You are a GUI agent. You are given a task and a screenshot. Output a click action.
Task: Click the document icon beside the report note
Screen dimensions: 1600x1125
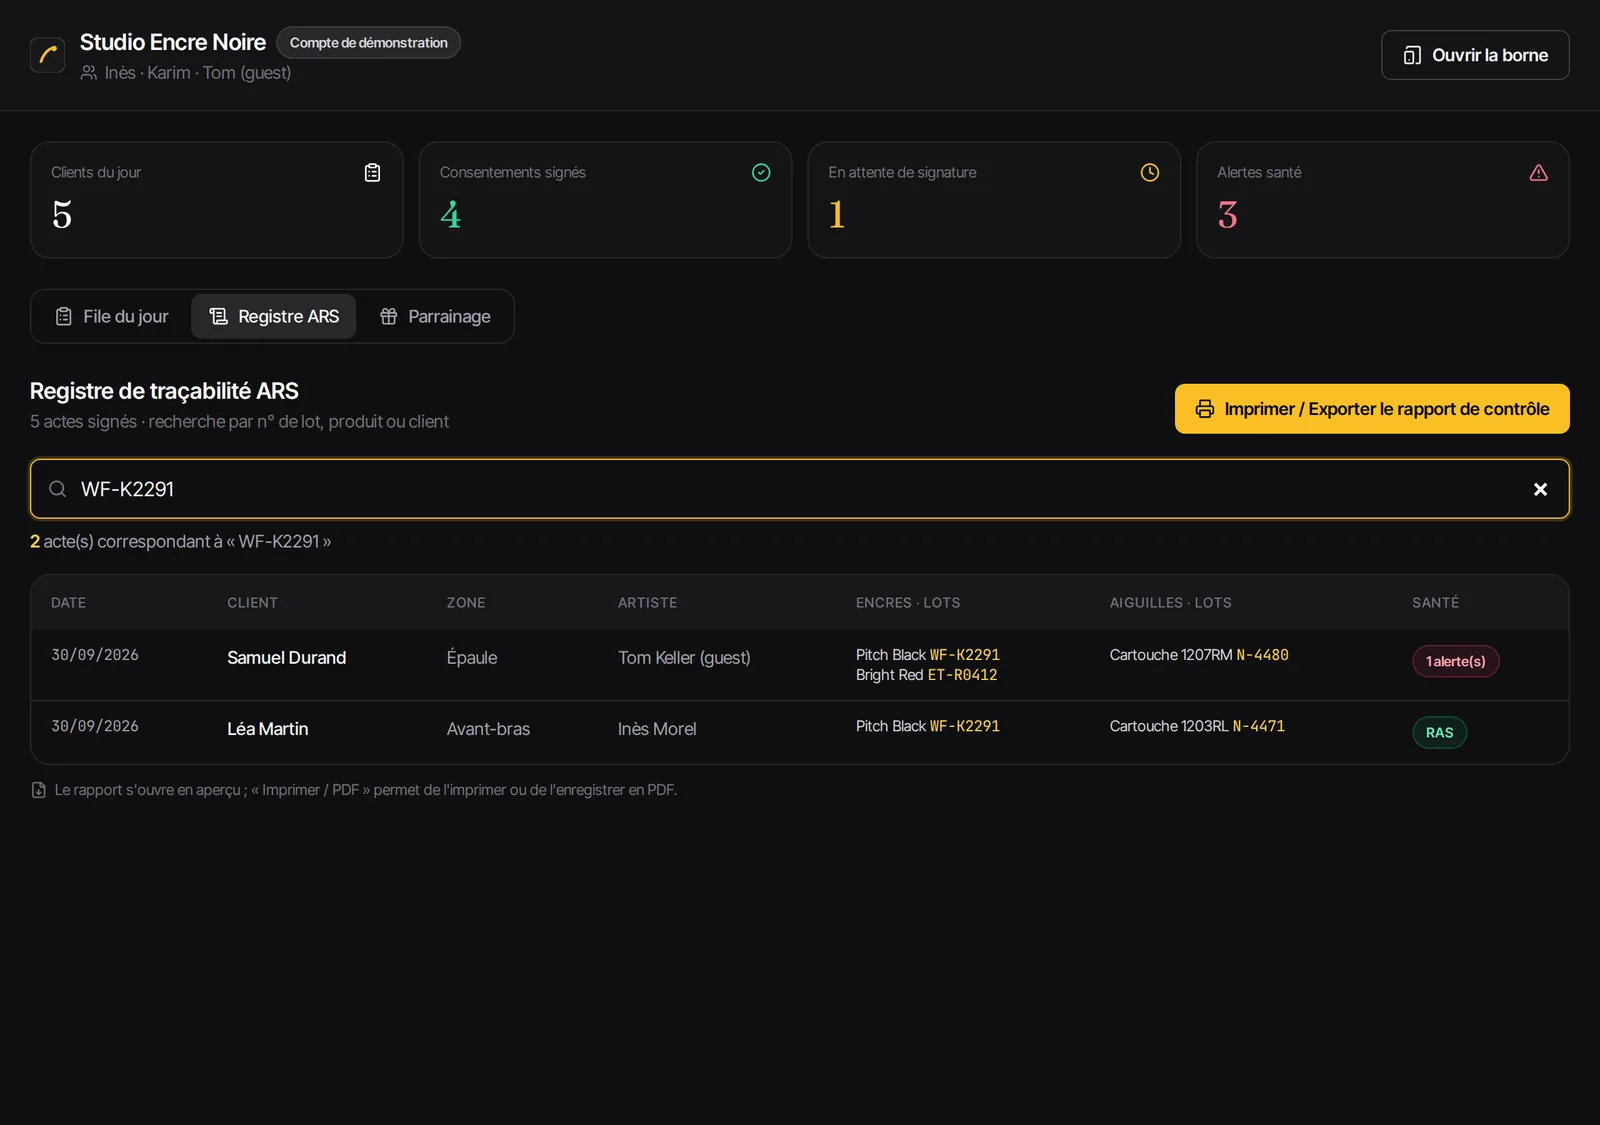coord(39,790)
